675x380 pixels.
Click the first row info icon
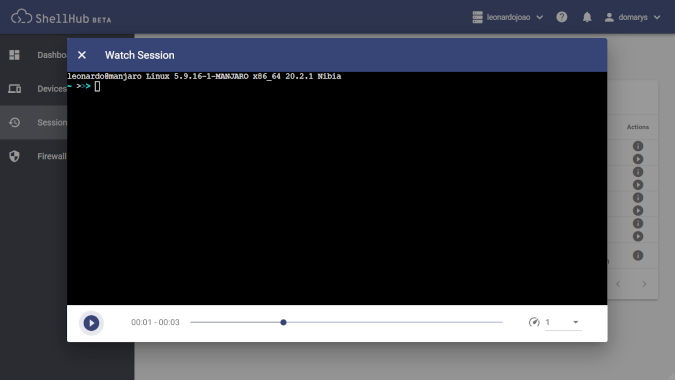[638, 146]
